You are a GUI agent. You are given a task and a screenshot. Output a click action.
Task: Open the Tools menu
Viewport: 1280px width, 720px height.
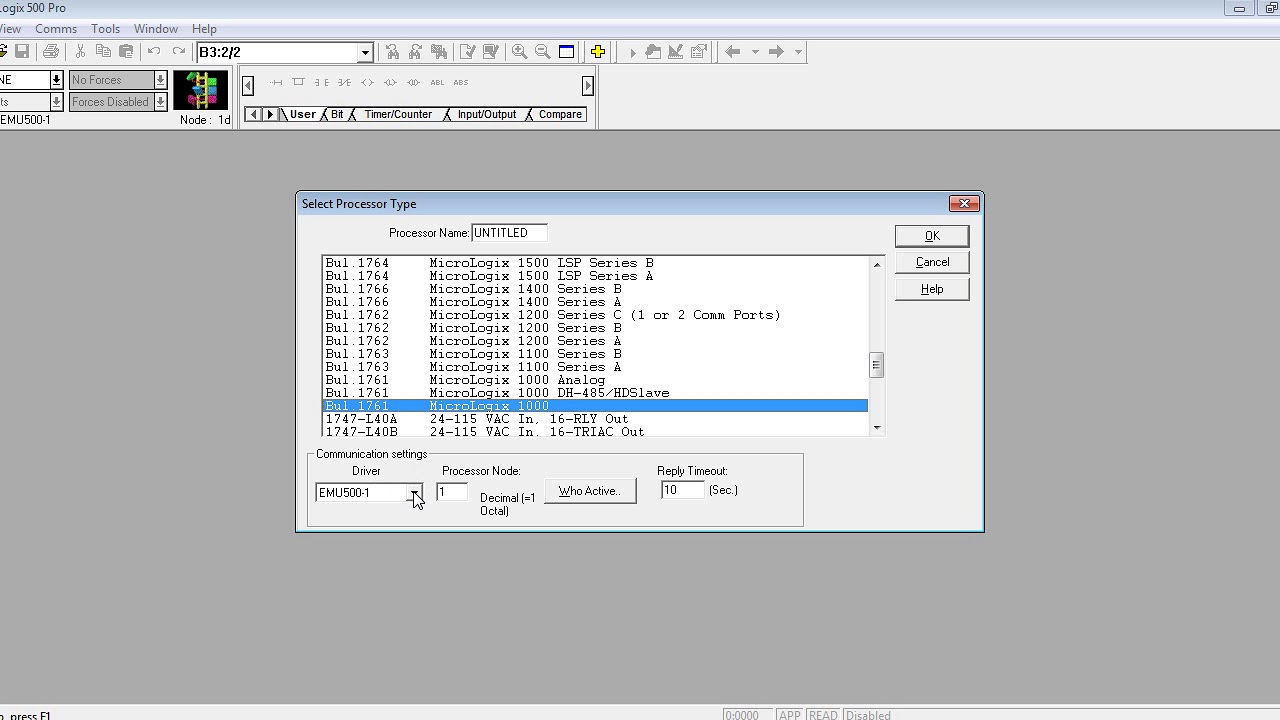click(105, 29)
